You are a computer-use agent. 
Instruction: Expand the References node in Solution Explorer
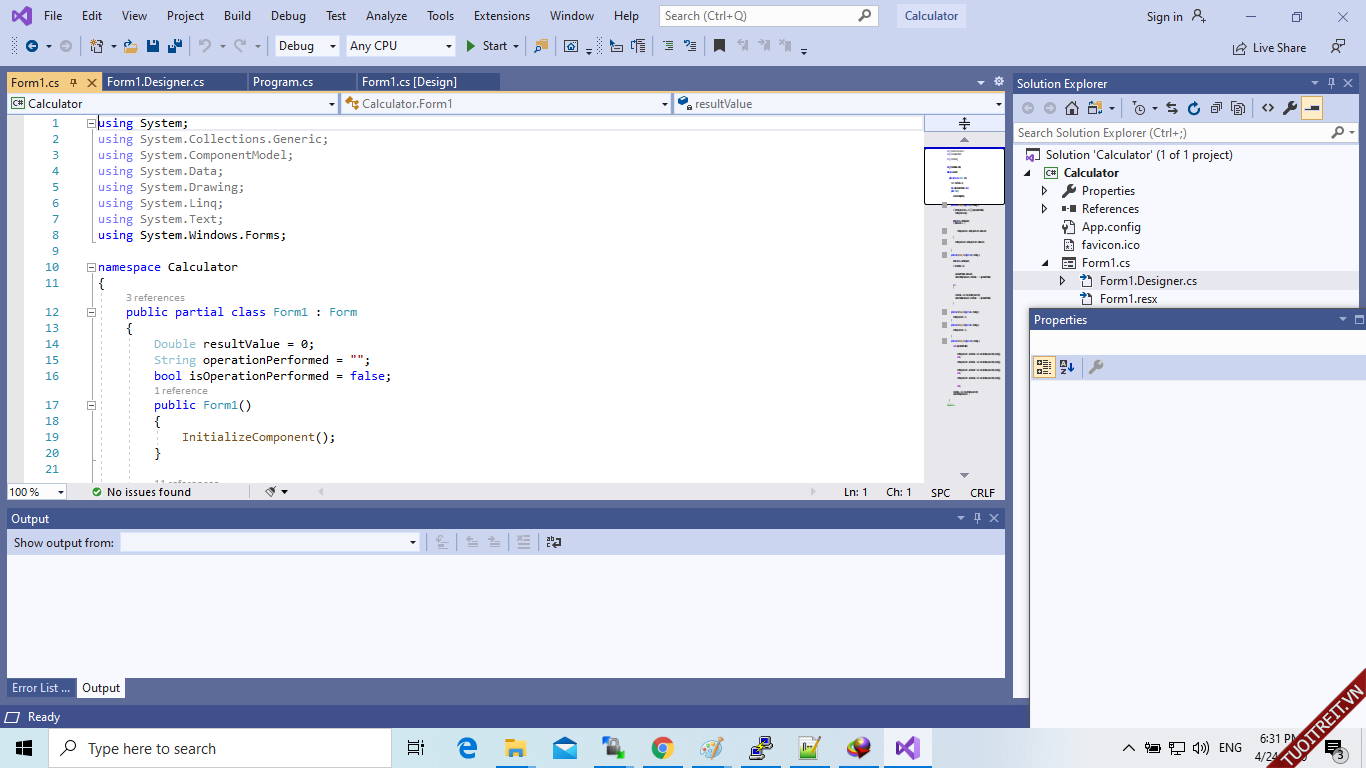tap(1045, 209)
